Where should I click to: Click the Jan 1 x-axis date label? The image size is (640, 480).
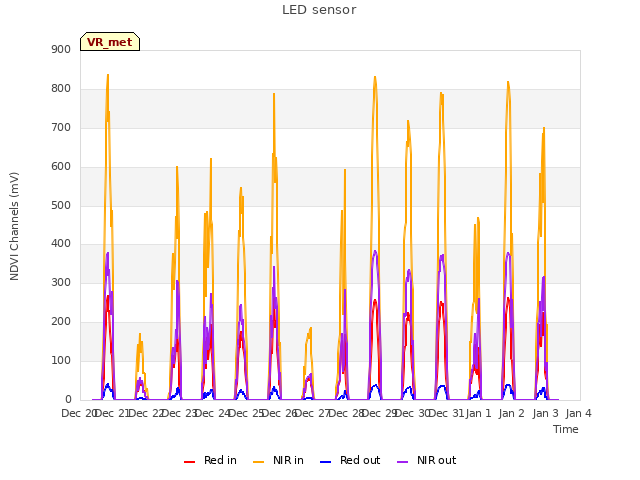pos(478,413)
